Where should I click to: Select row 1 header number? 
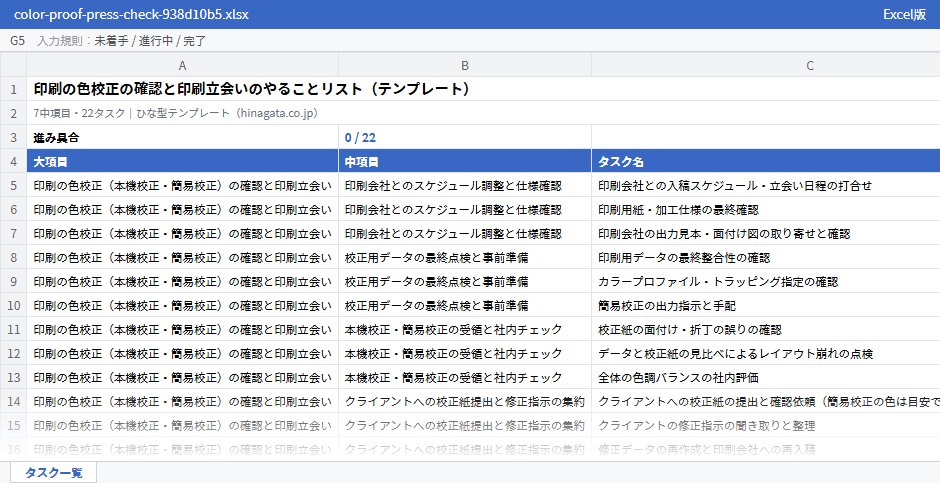pos(13,89)
